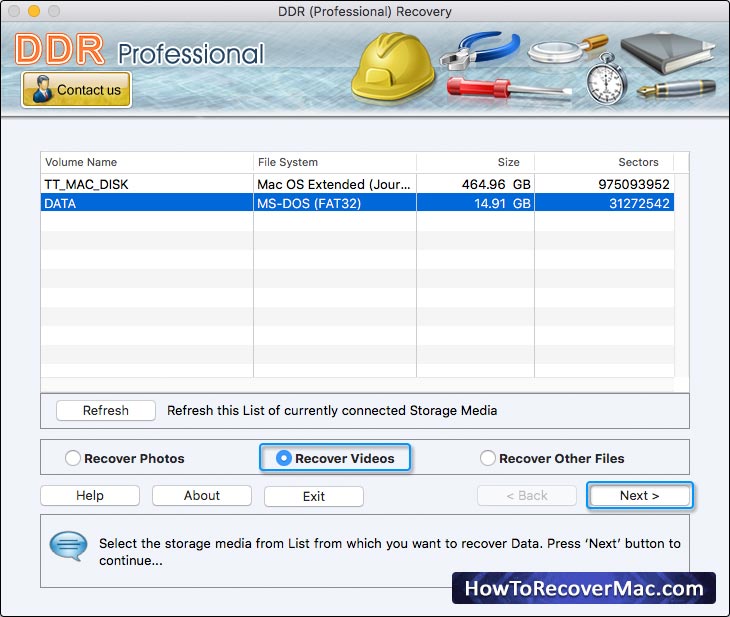This screenshot has height=617, width=730.
Task: Open the Help button
Action: 90,495
